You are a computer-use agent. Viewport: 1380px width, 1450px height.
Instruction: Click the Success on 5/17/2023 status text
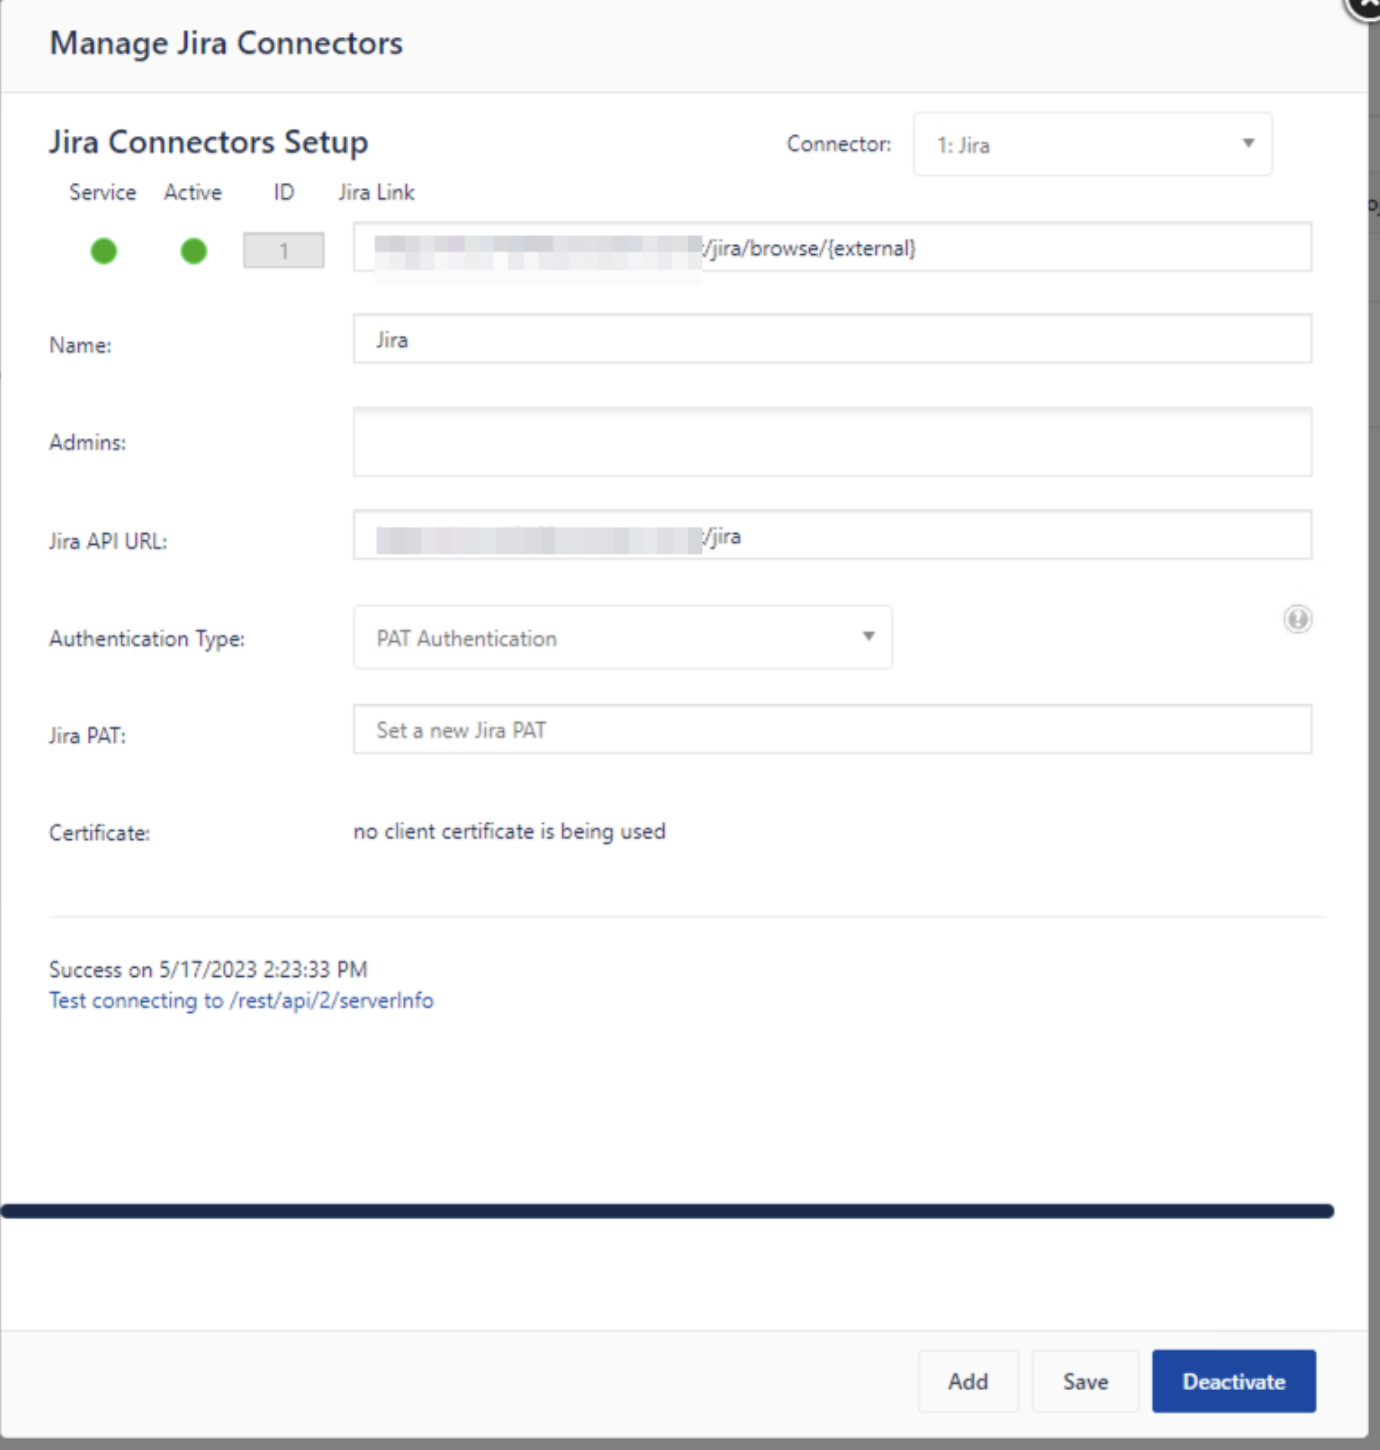coord(208,969)
